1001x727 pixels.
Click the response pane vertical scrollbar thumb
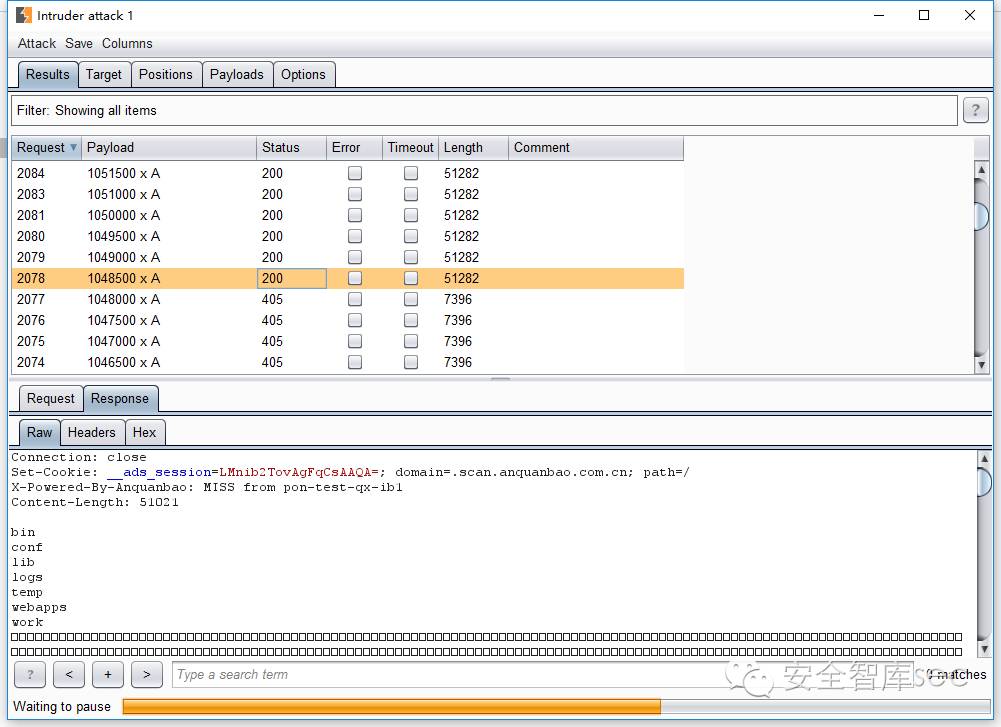tap(984, 482)
